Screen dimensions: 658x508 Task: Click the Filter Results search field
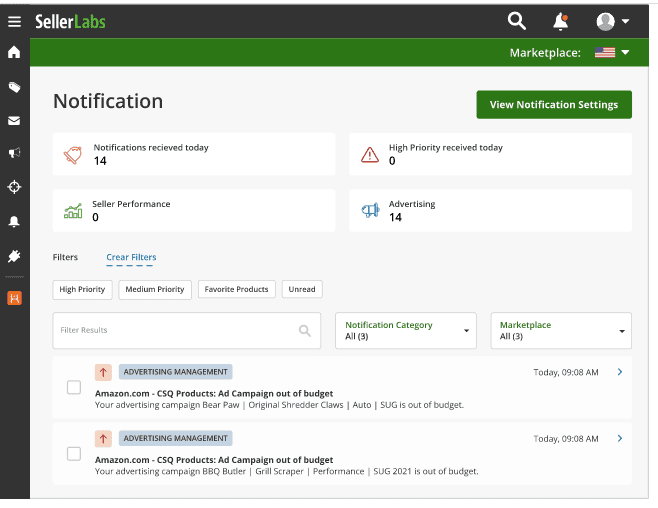[178, 330]
